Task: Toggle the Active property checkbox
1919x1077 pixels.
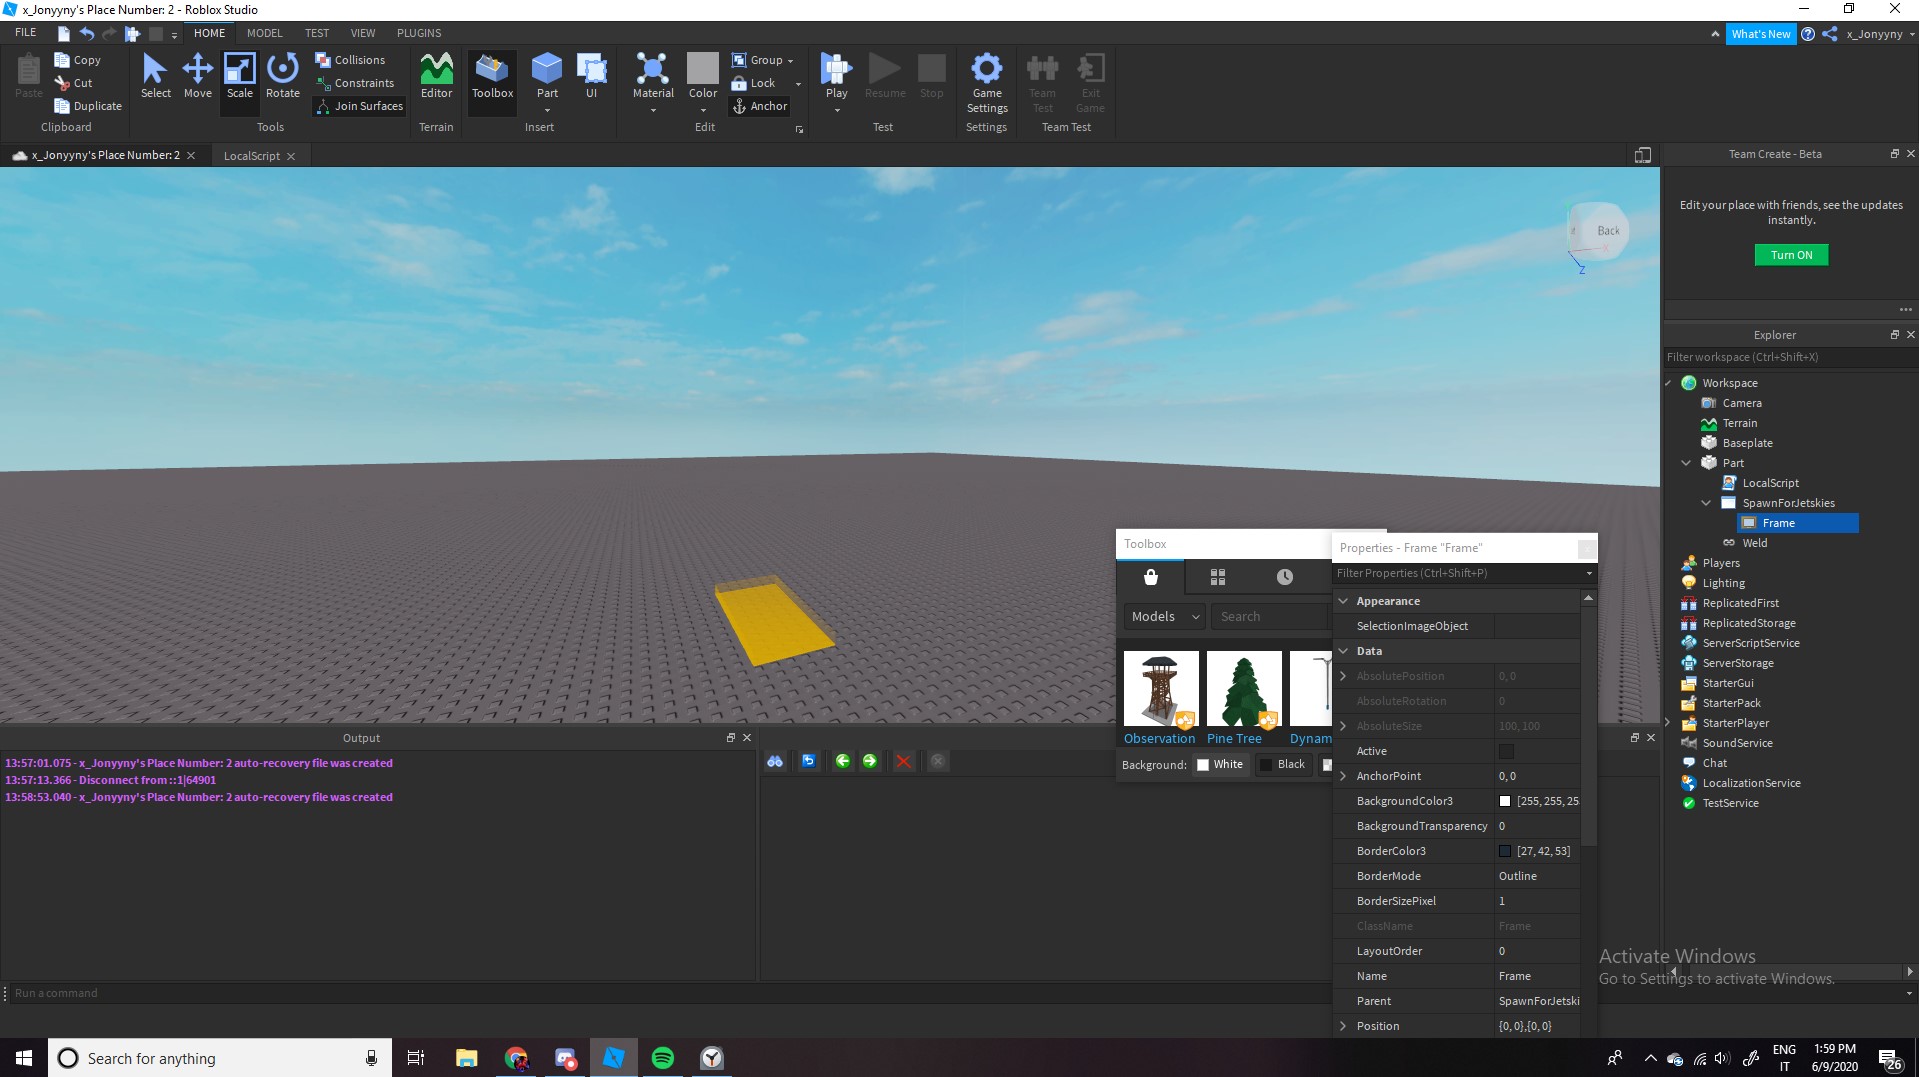Action: pyautogui.click(x=1506, y=751)
